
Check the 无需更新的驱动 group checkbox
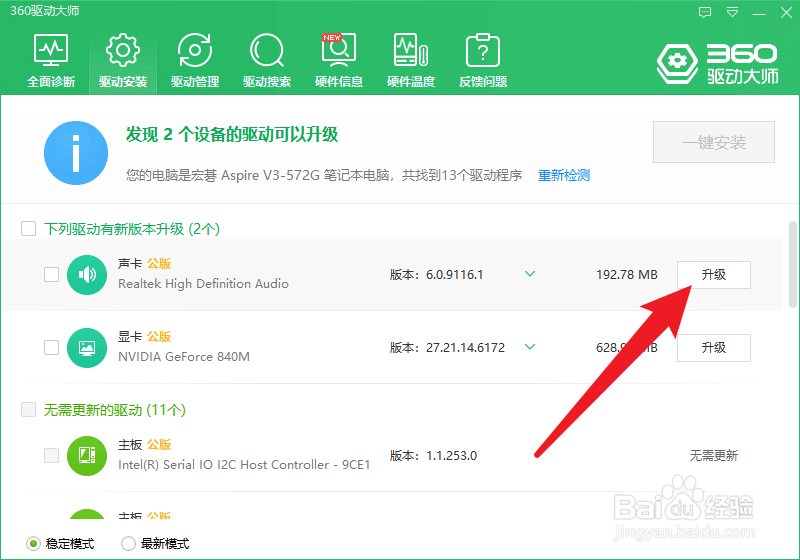click(29, 410)
